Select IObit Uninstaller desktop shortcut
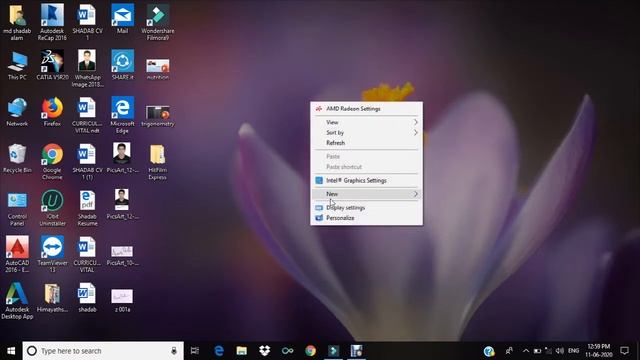Viewport: 640px width, 360px height. pyautogui.click(x=52, y=208)
